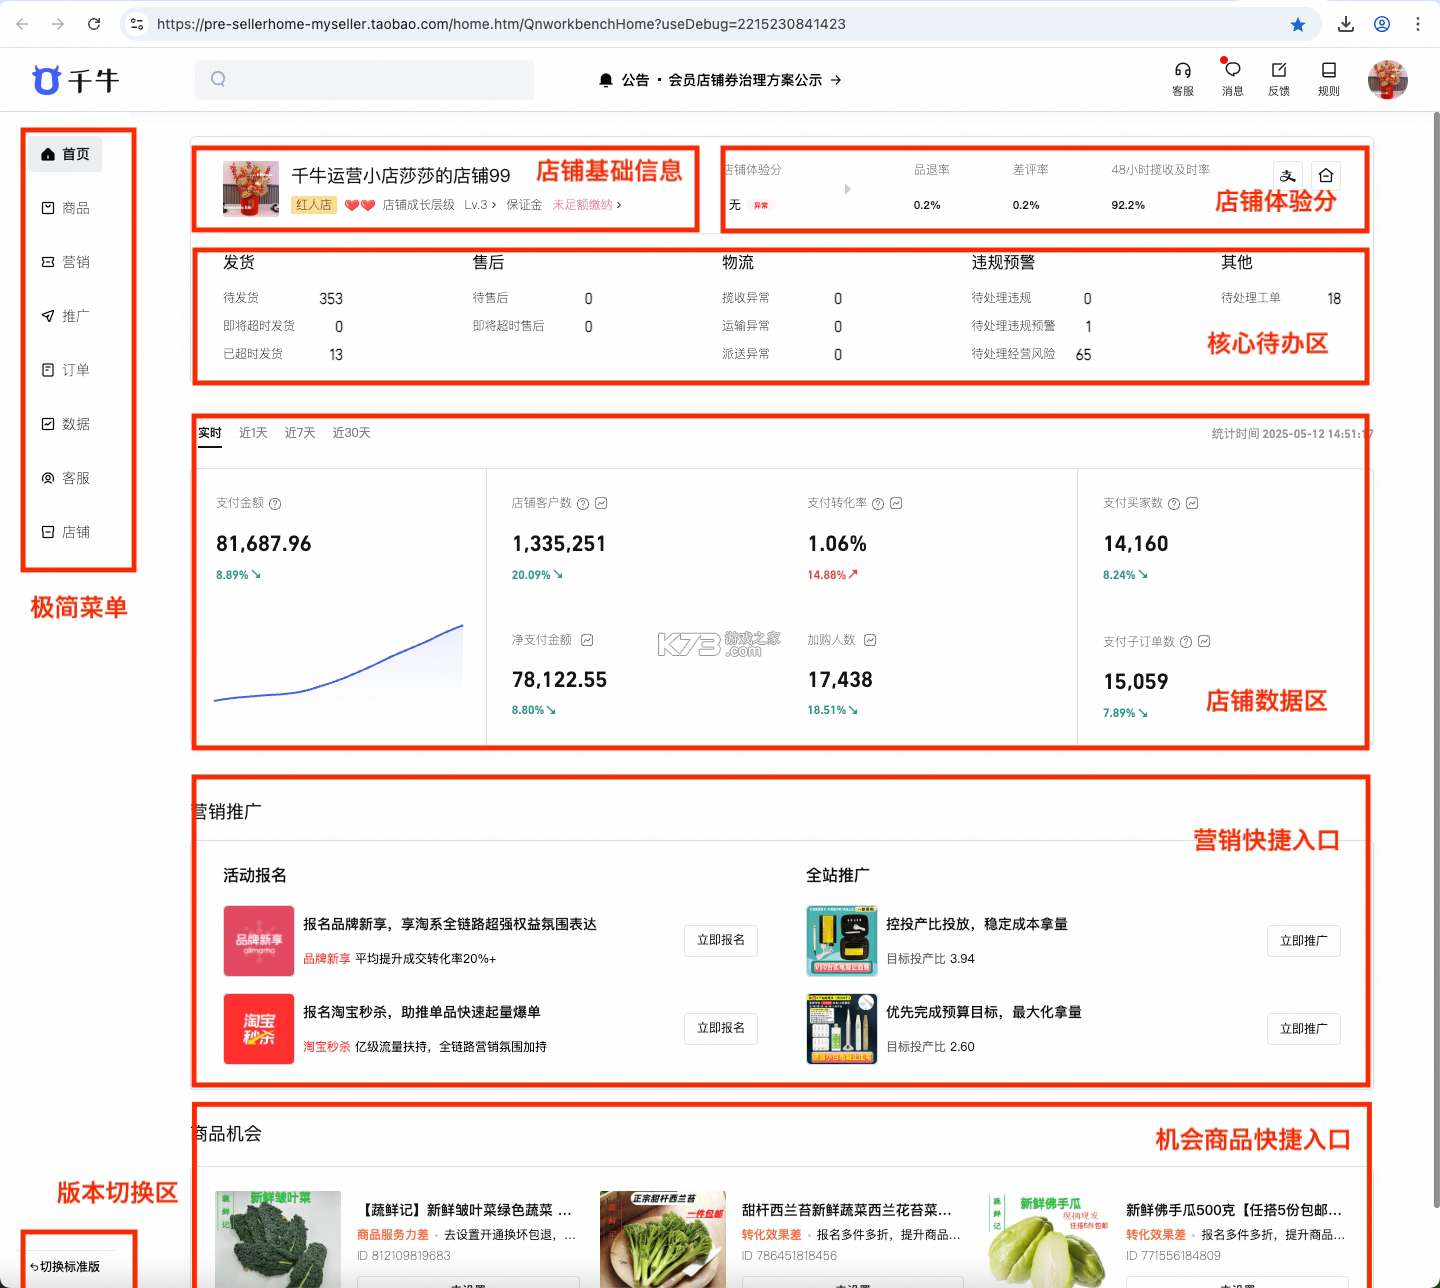
Task: Click 立即报名 for 品牌新享
Action: (x=721, y=941)
